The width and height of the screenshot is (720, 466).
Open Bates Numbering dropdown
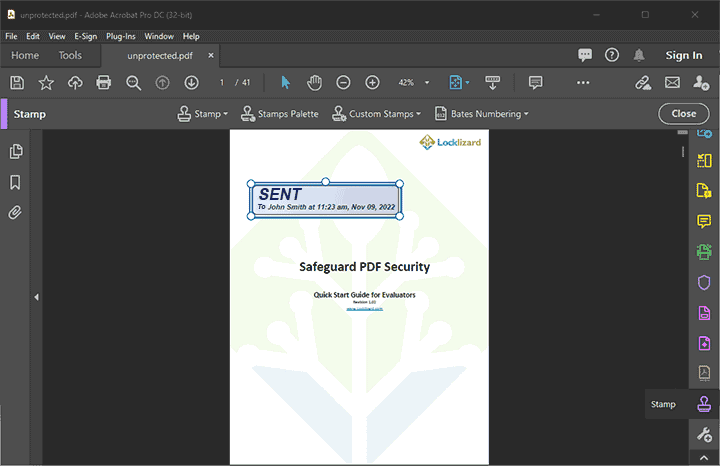481,114
